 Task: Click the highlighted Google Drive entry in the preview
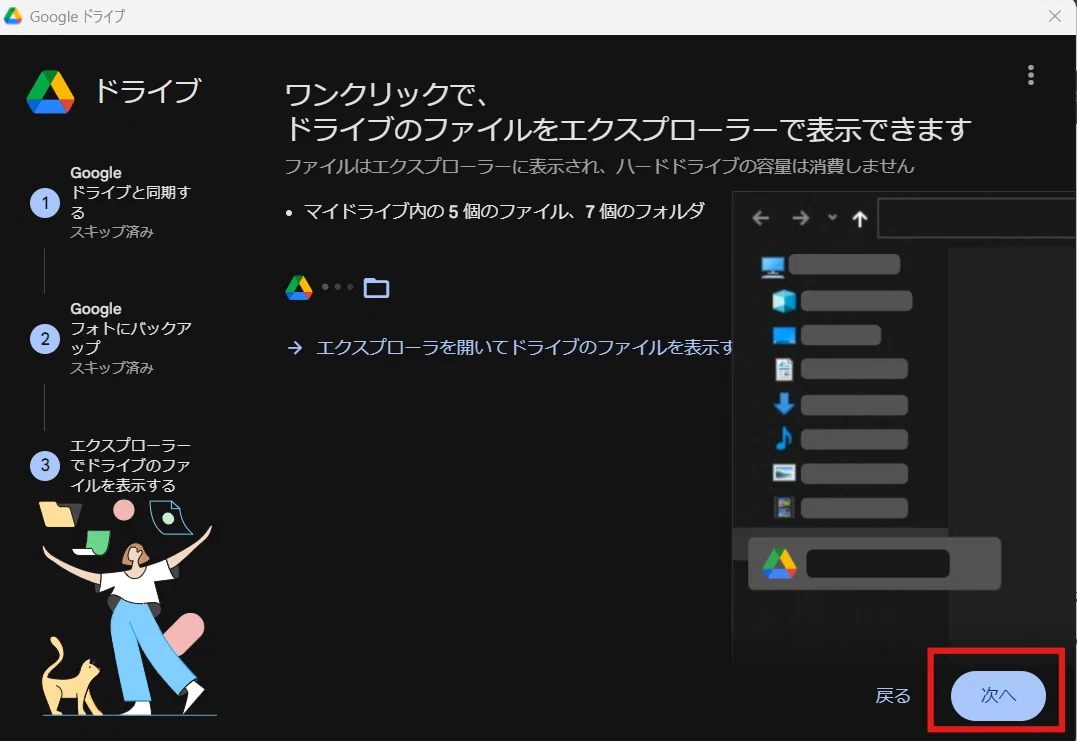pos(874,563)
